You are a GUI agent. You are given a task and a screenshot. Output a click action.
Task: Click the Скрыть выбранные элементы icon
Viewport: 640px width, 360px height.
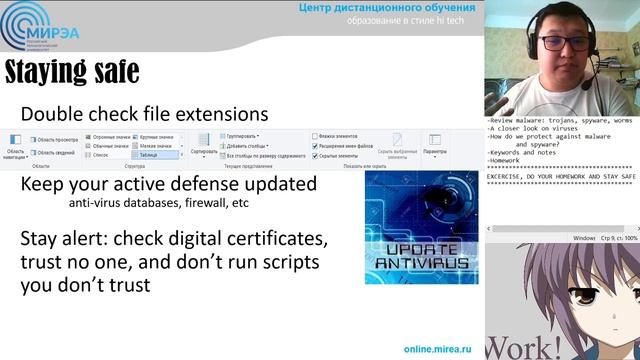397,140
